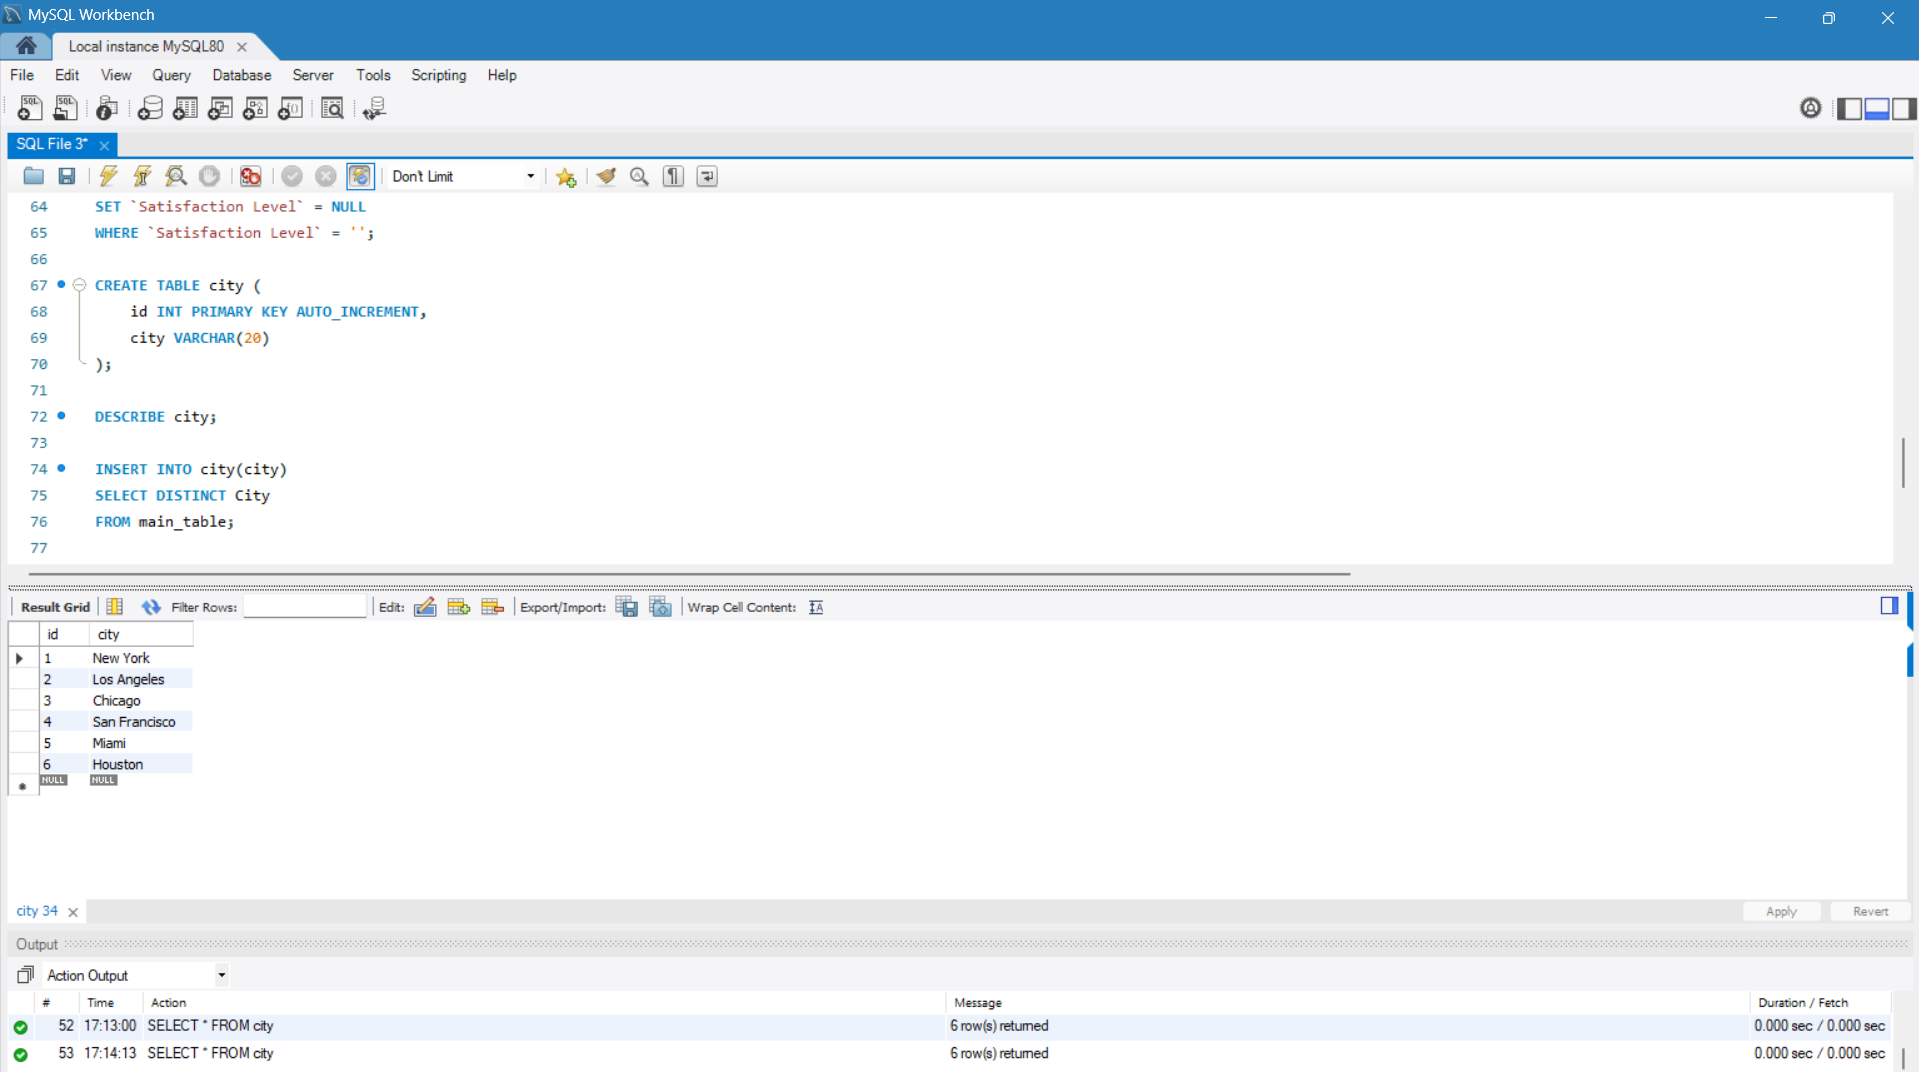1919x1072 pixels.
Task: Click the editor horizontal scrollbar
Action: 690,574
